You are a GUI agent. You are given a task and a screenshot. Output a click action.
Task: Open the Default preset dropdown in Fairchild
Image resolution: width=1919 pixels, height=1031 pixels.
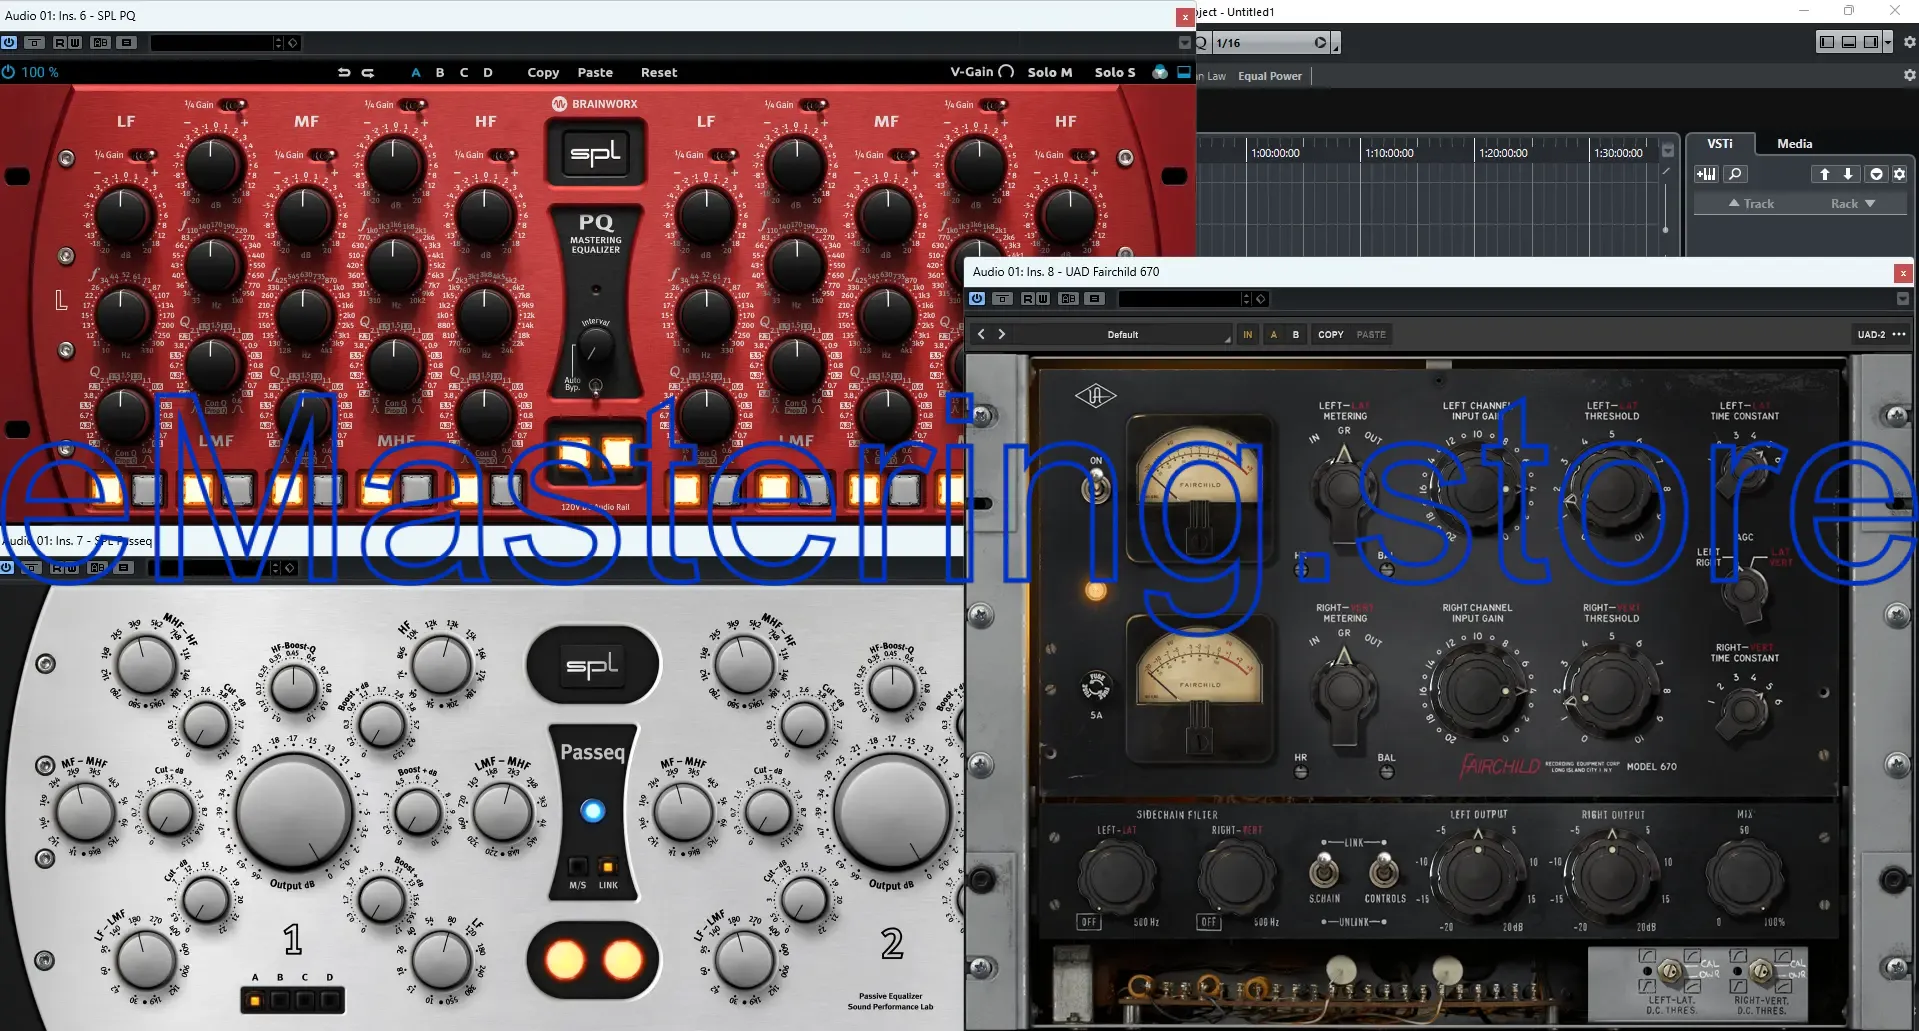[x=1123, y=335]
